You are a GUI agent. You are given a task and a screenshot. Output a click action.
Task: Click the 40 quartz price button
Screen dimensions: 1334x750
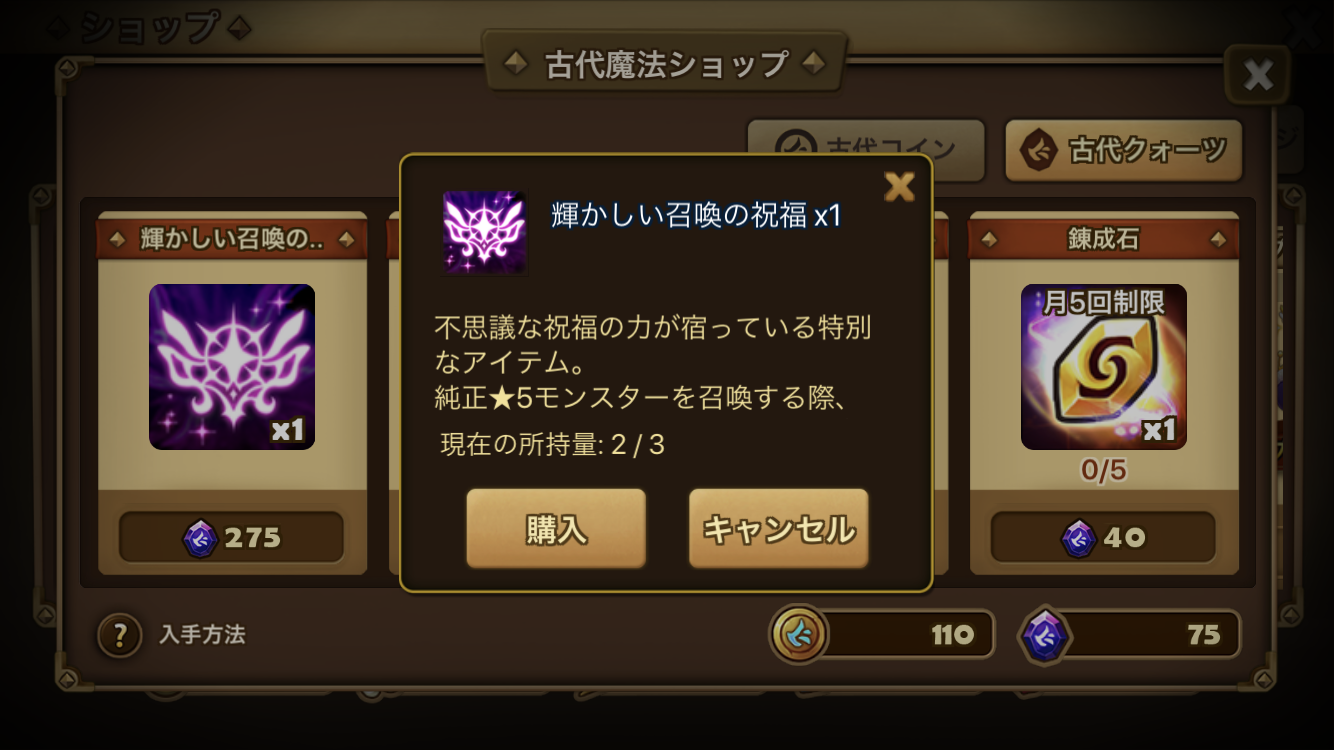(x=1103, y=538)
